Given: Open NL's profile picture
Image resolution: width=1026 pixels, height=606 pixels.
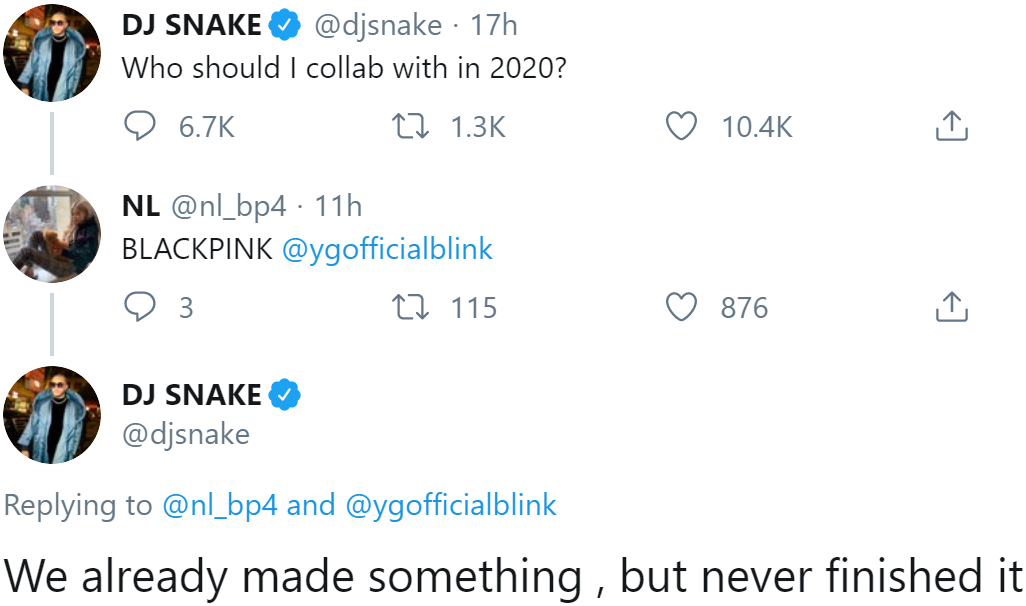Looking at the screenshot, I should click(52, 233).
